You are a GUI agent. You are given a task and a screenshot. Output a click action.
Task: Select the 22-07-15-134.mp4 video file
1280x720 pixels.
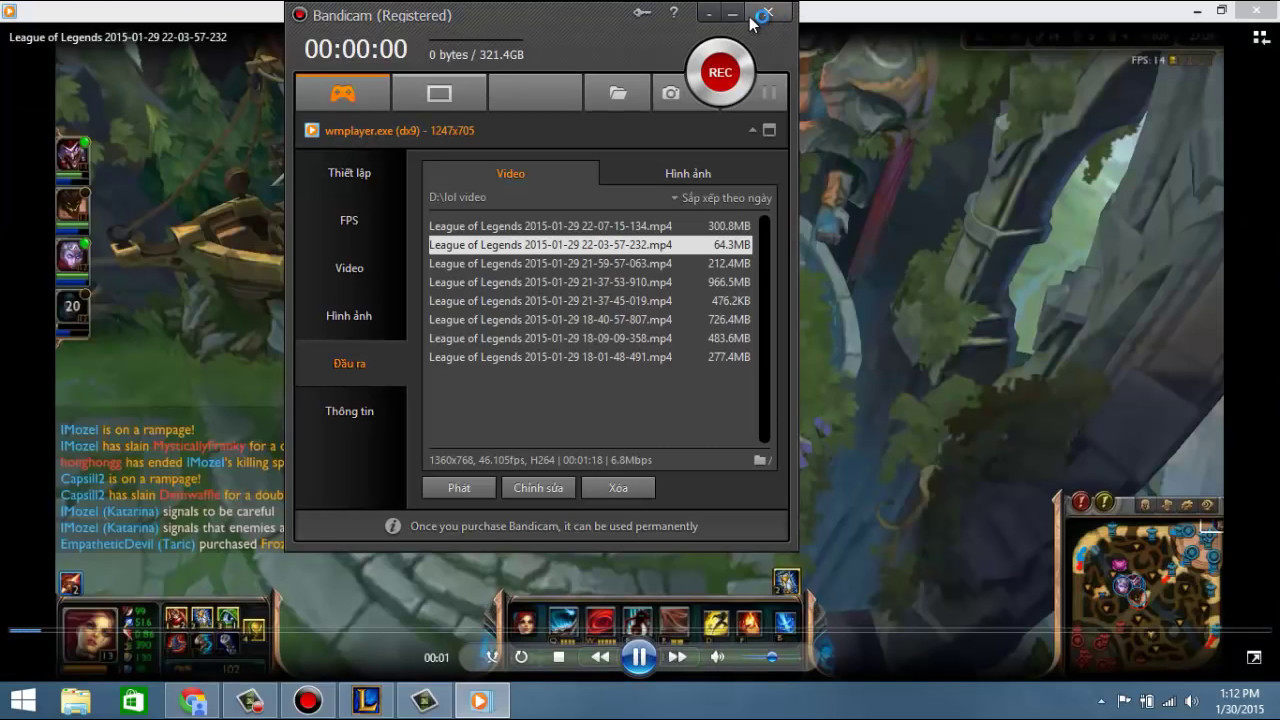[550, 226]
